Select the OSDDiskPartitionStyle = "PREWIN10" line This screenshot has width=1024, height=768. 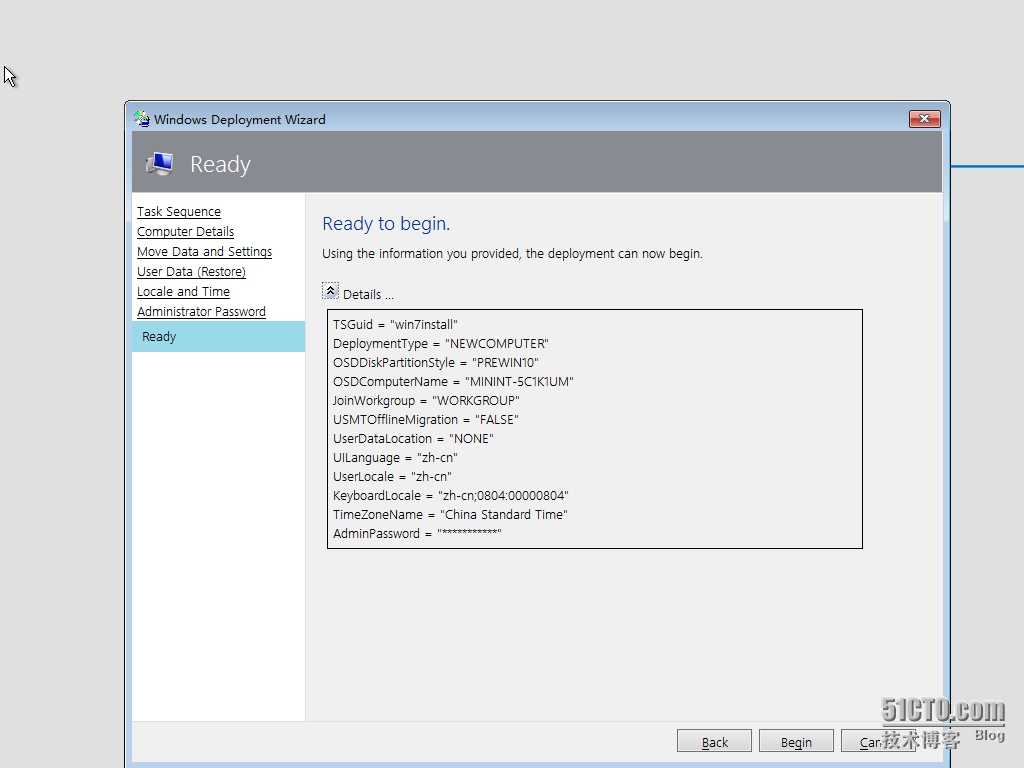click(436, 362)
